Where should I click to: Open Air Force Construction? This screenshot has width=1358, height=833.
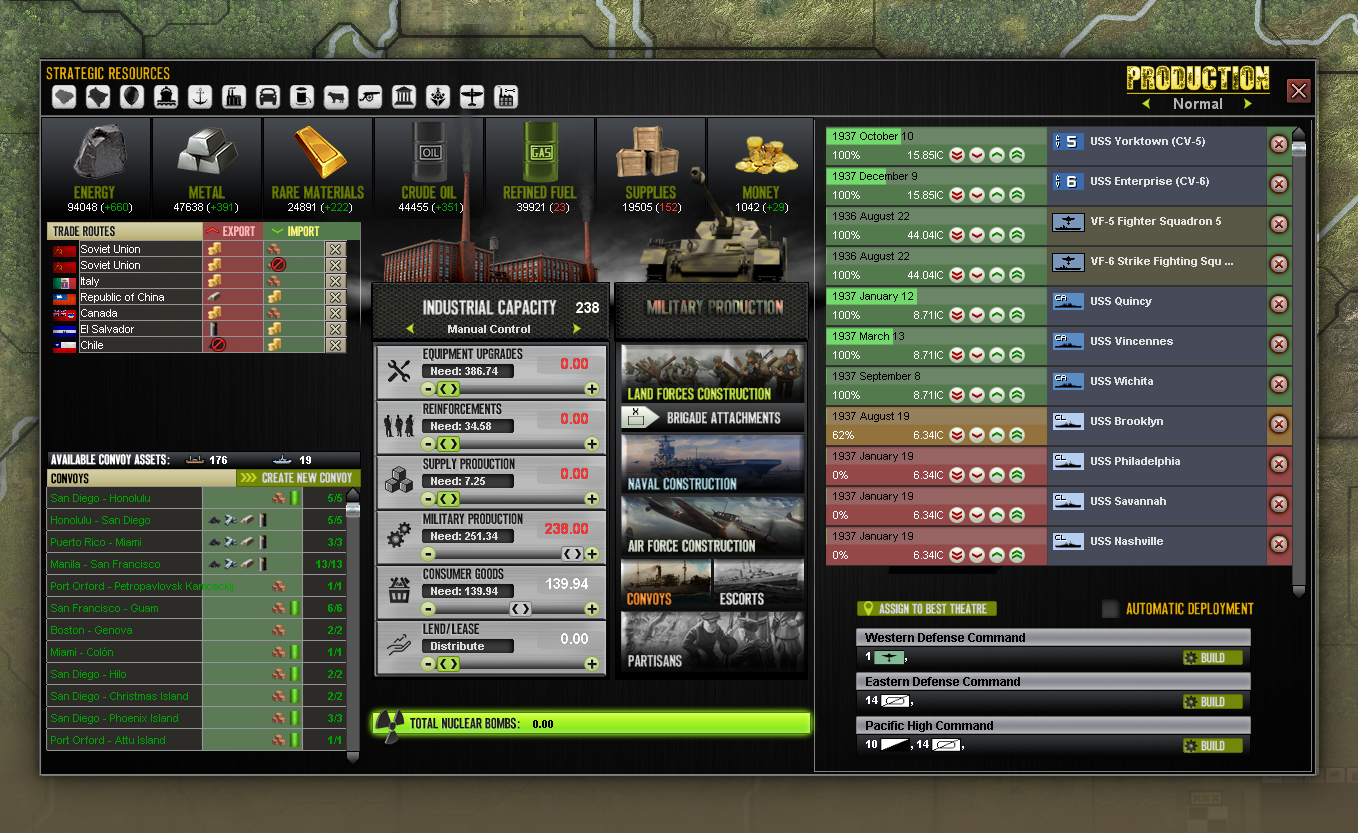point(713,526)
